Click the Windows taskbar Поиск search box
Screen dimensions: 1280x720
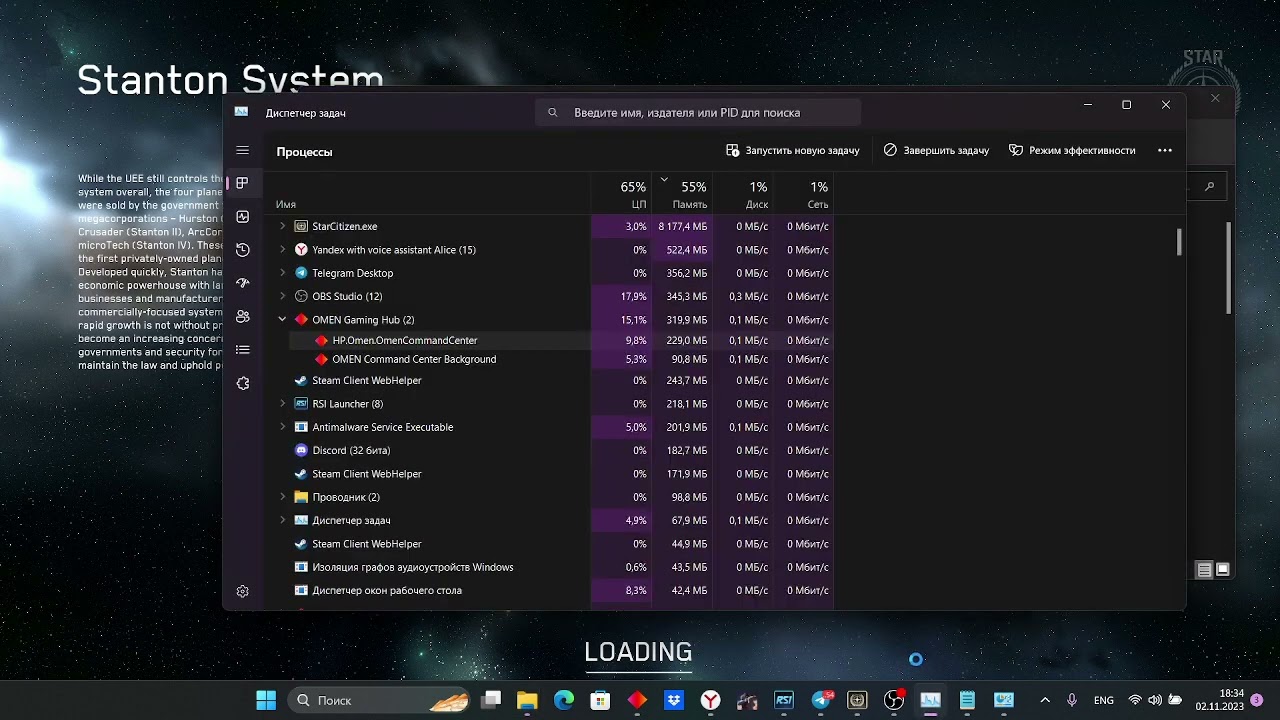[379, 700]
